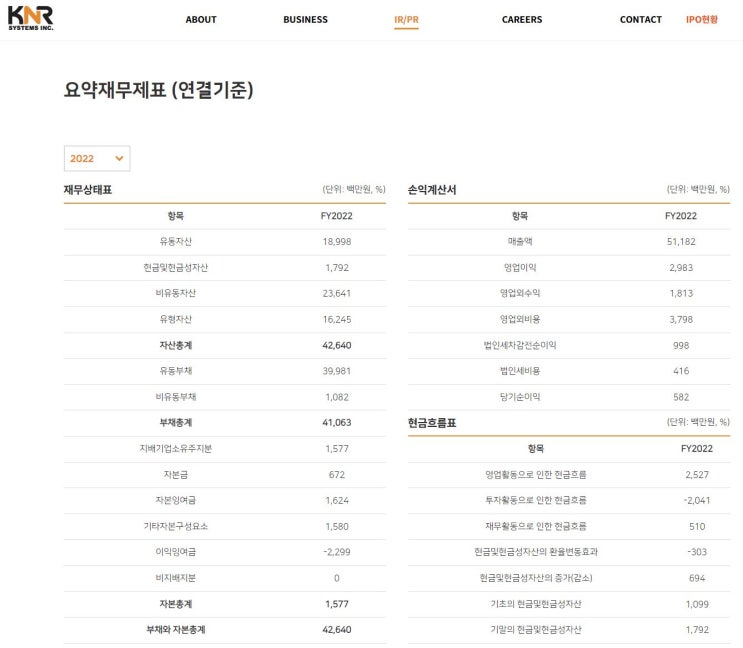This screenshot has height=648, width=743.
Task: Click the 부채와 자본총계 row label
Action: (176, 630)
